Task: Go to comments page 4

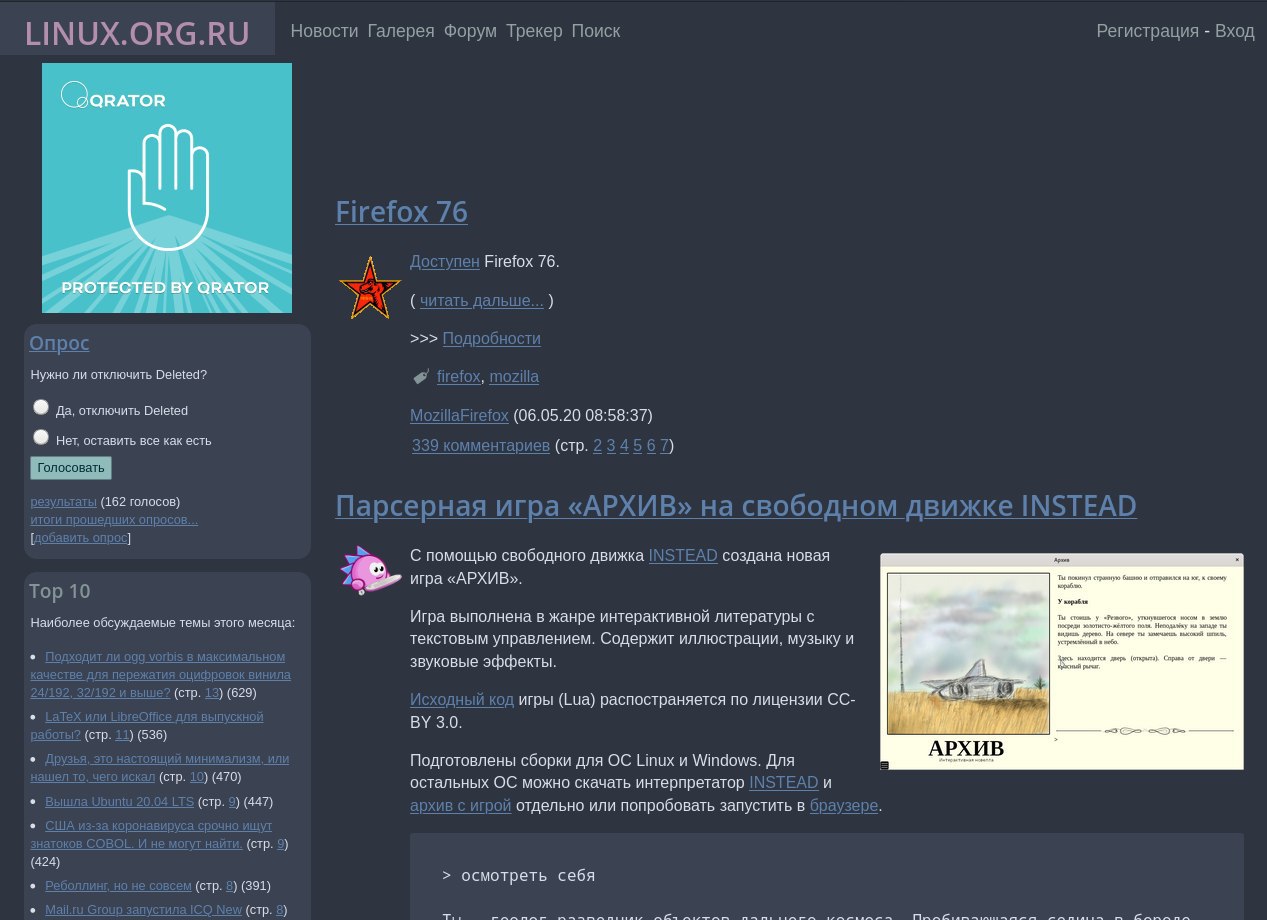Action: coord(624,446)
